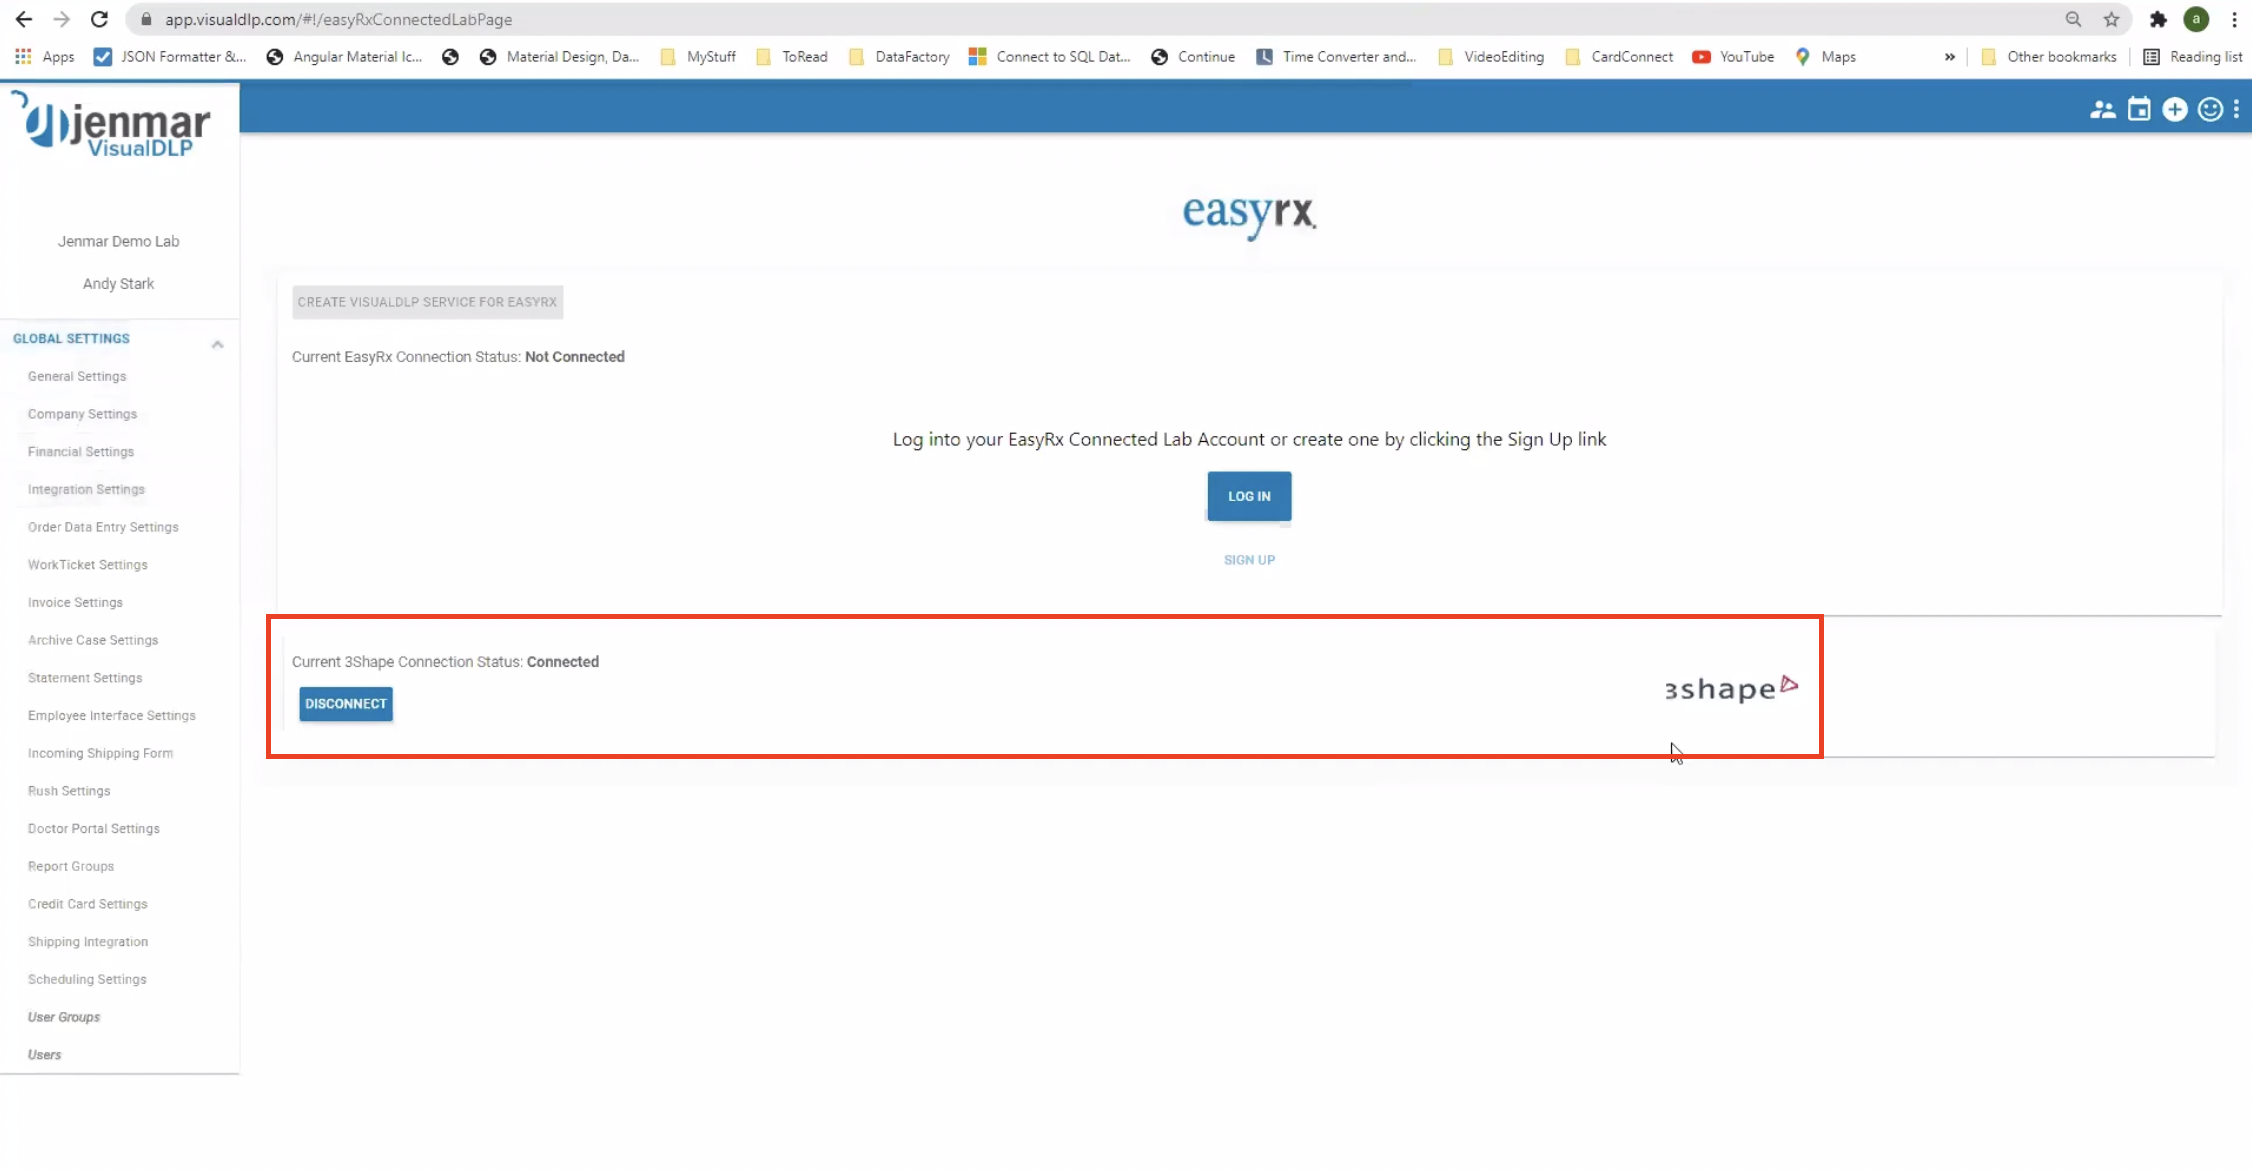Open Financial Settings
This screenshot has height=1170, width=2252.
(x=81, y=452)
